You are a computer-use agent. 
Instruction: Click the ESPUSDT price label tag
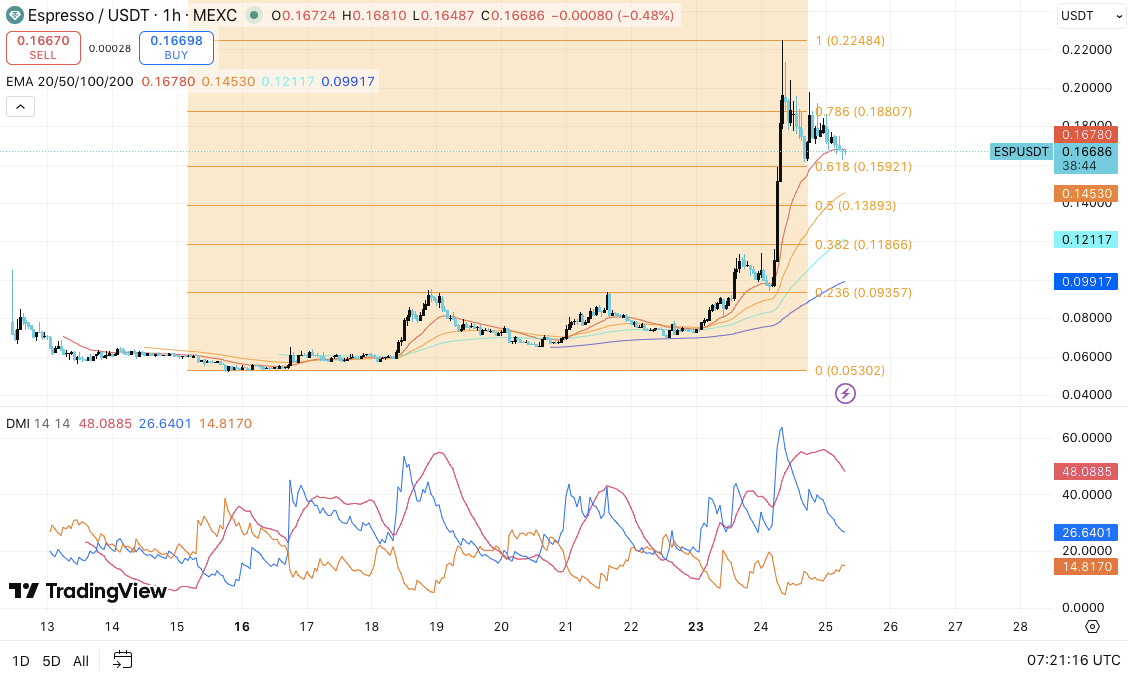click(x=1021, y=152)
